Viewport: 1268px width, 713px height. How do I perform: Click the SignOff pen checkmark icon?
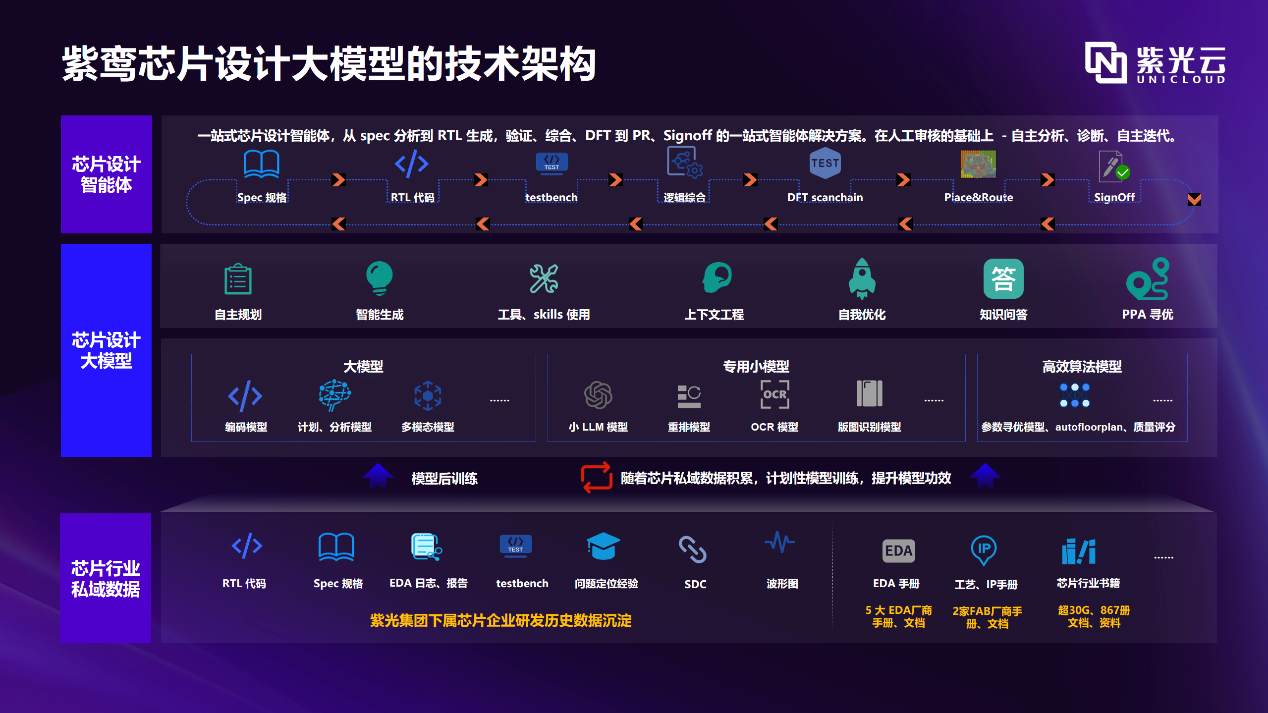point(1113,165)
